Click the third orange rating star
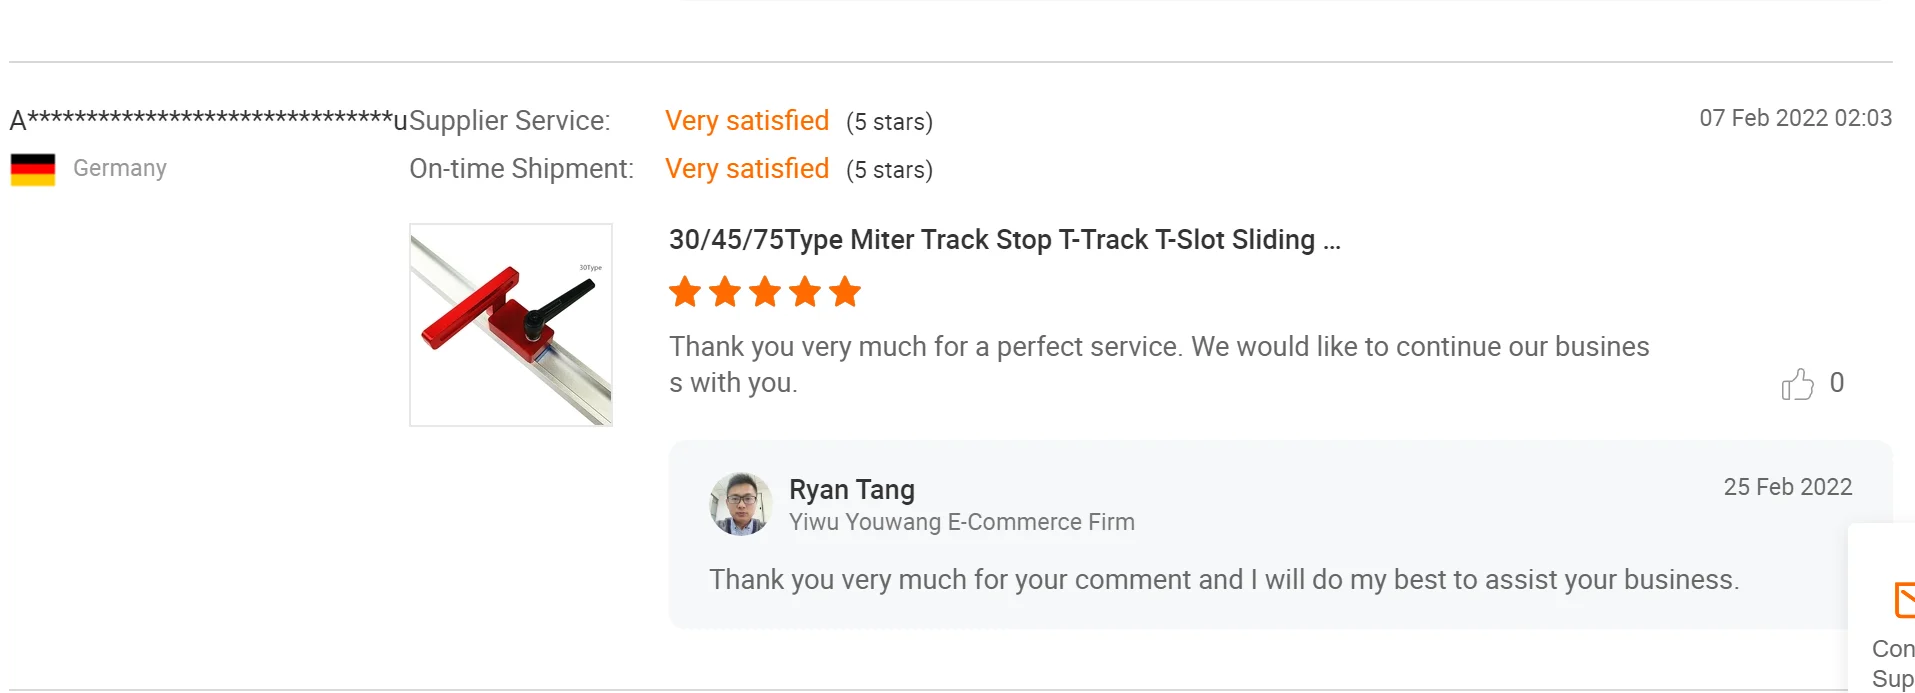The height and width of the screenshot is (693, 1915). coord(765,292)
